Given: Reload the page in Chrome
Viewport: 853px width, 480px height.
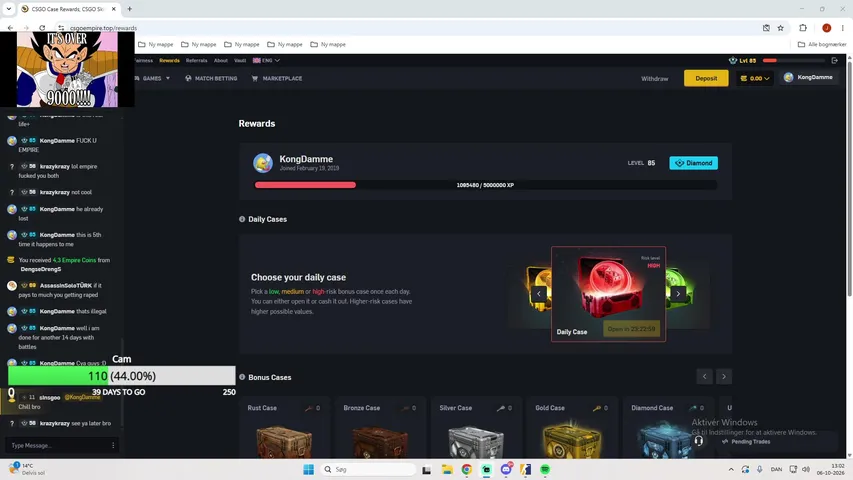Looking at the screenshot, I should pos(42,28).
